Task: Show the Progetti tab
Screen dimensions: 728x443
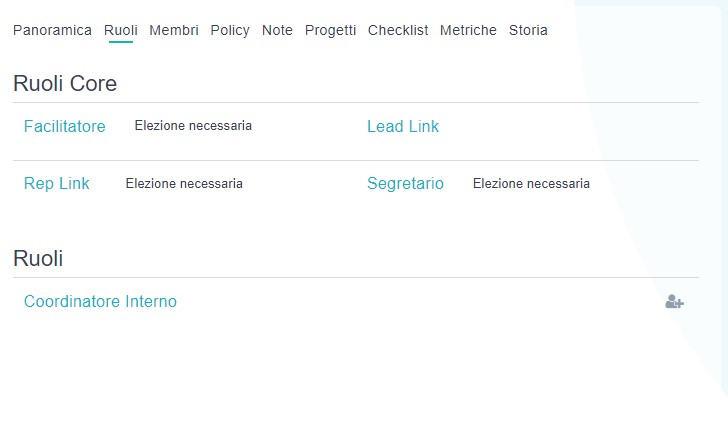Action: click(330, 31)
